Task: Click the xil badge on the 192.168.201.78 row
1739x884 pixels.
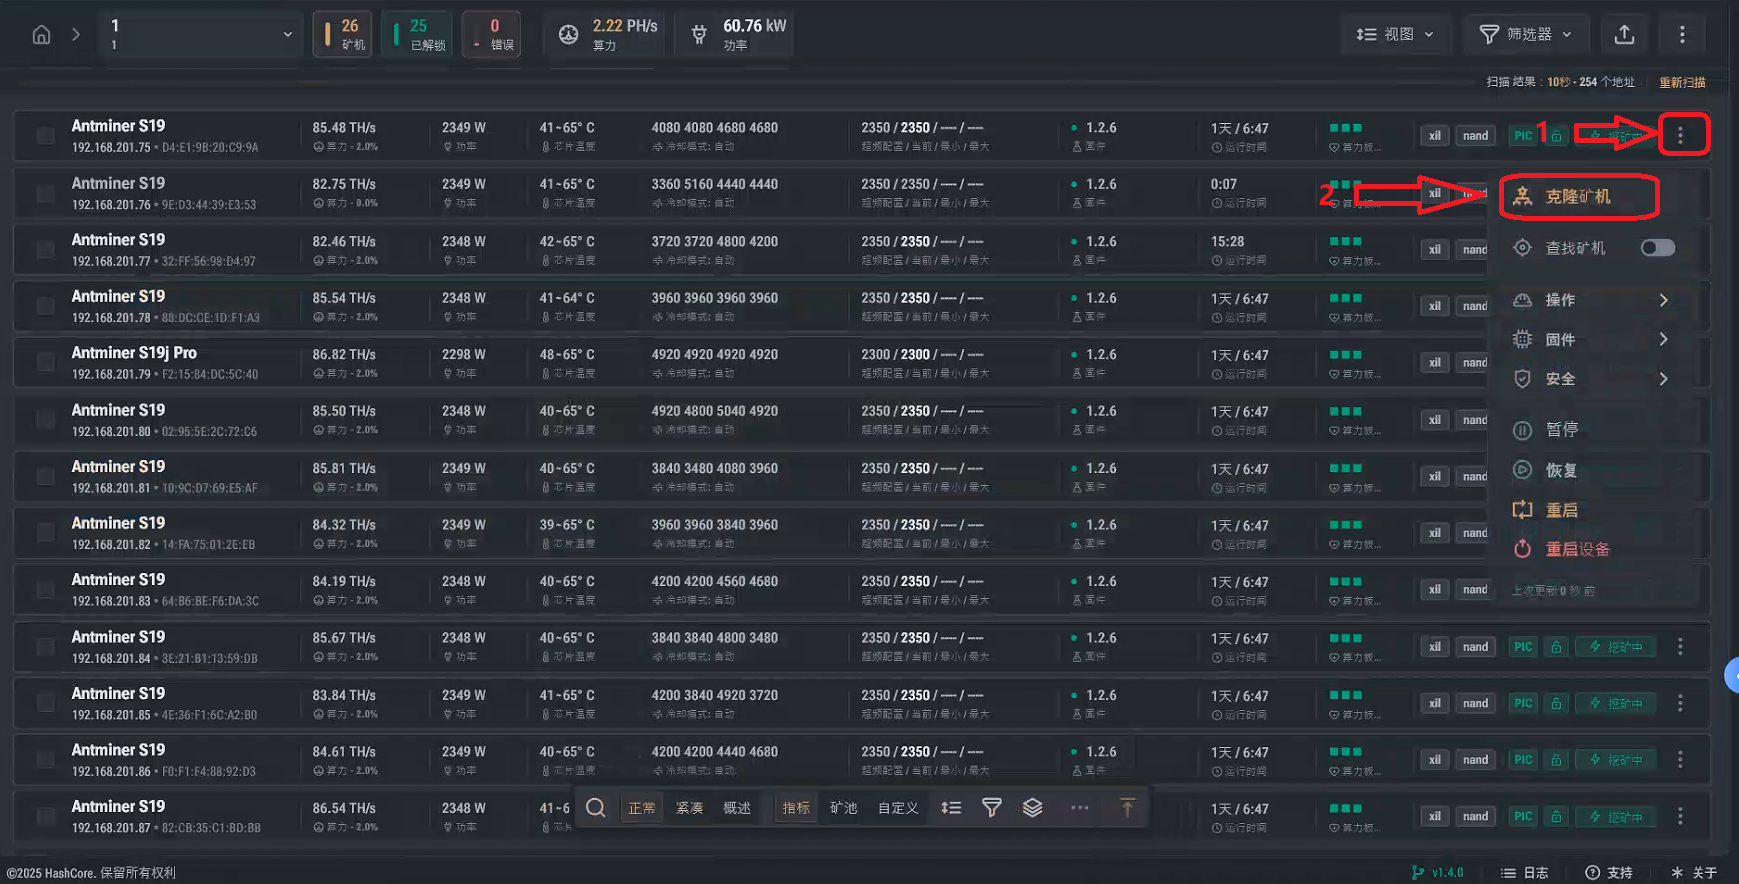Action: [1435, 306]
